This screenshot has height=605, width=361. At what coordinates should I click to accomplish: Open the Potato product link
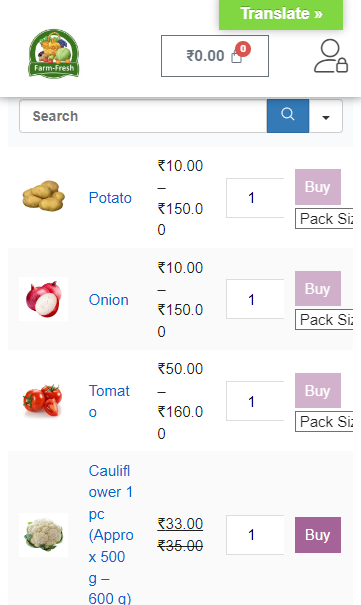[x=110, y=198]
